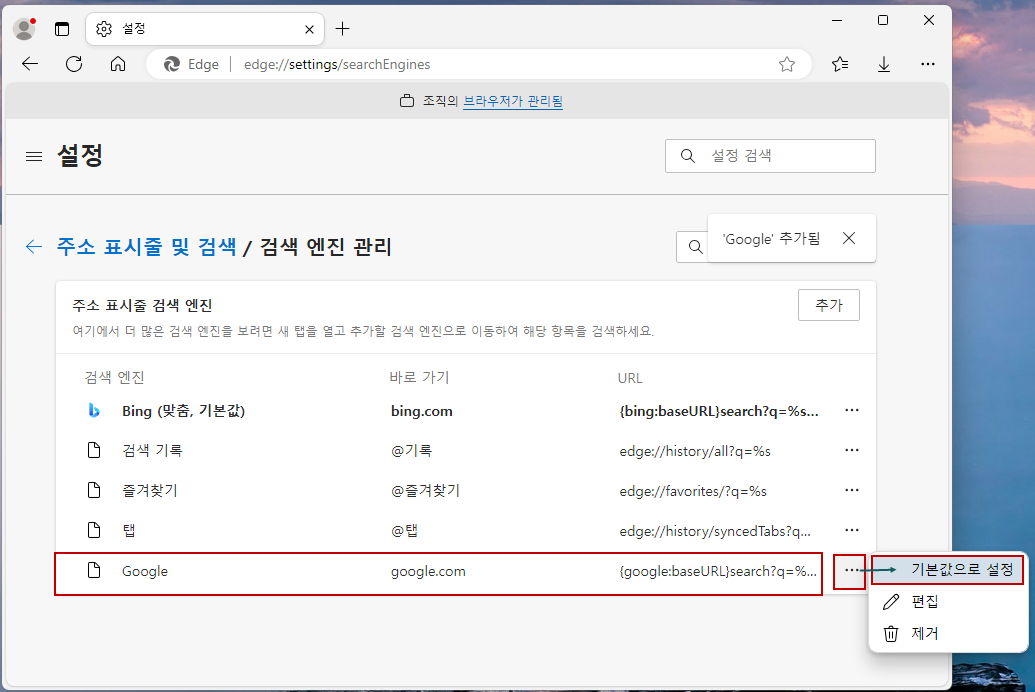The height and width of the screenshot is (692, 1035).
Task: Open more options for 즐겨찾기 row
Action: point(851,490)
